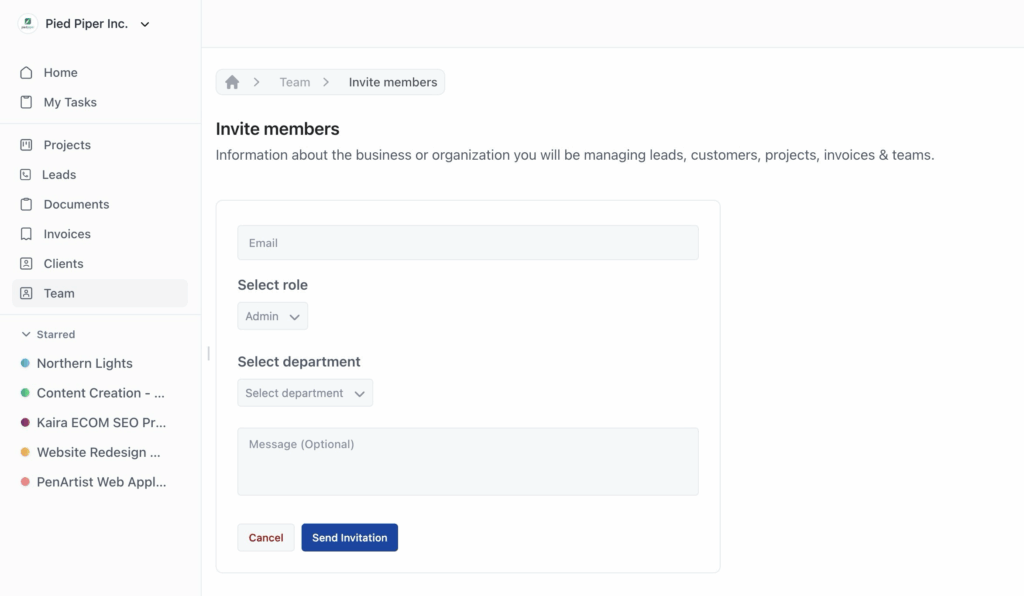Image resolution: width=1024 pixels, height=596 pixels.
Task: Open the Northern Lights starred project
Action: tap(85, 364)
